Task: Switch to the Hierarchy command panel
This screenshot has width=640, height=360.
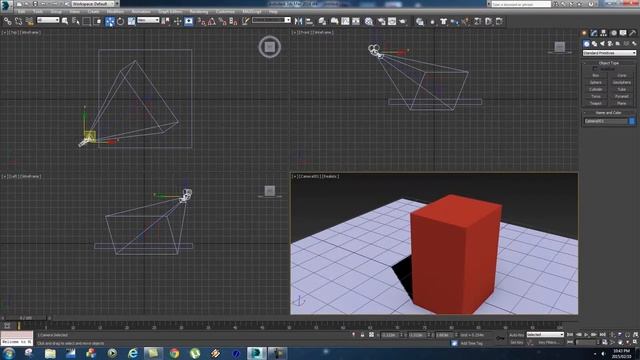Action: pyautogui.click(x=603, y=33)
